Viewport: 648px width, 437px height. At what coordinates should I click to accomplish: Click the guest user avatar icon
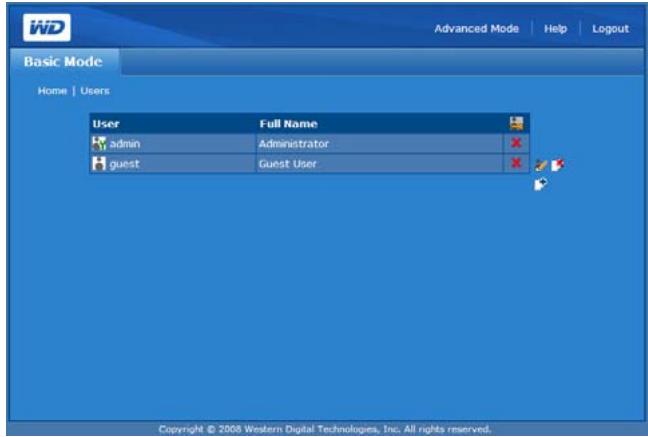tap(99, 163)
